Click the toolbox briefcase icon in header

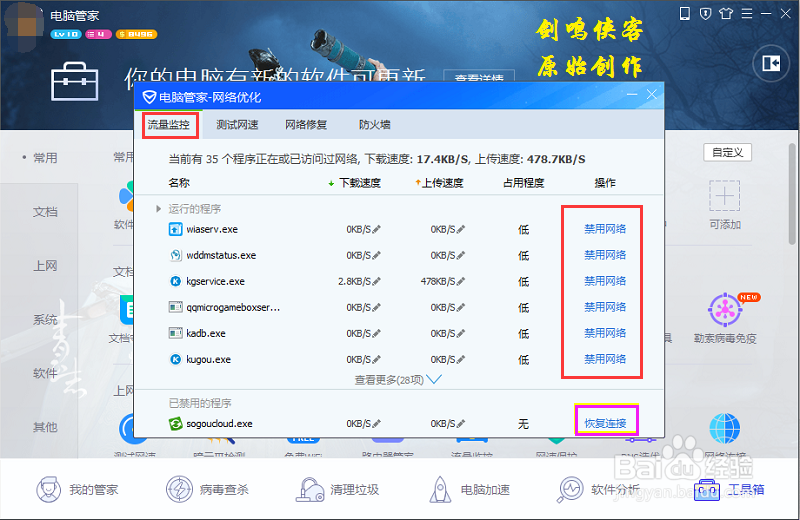coord(74,82)
